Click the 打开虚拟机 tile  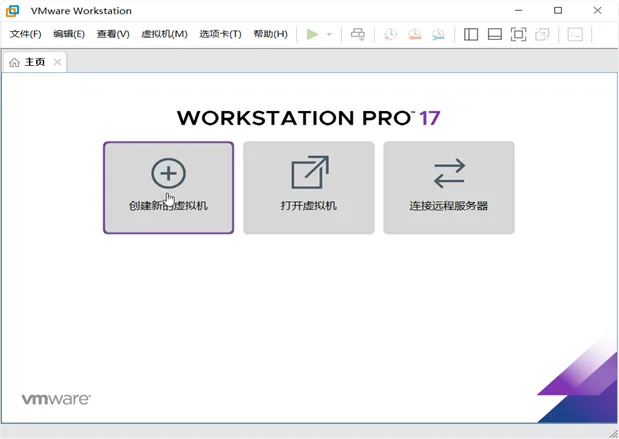click(309, 188)
